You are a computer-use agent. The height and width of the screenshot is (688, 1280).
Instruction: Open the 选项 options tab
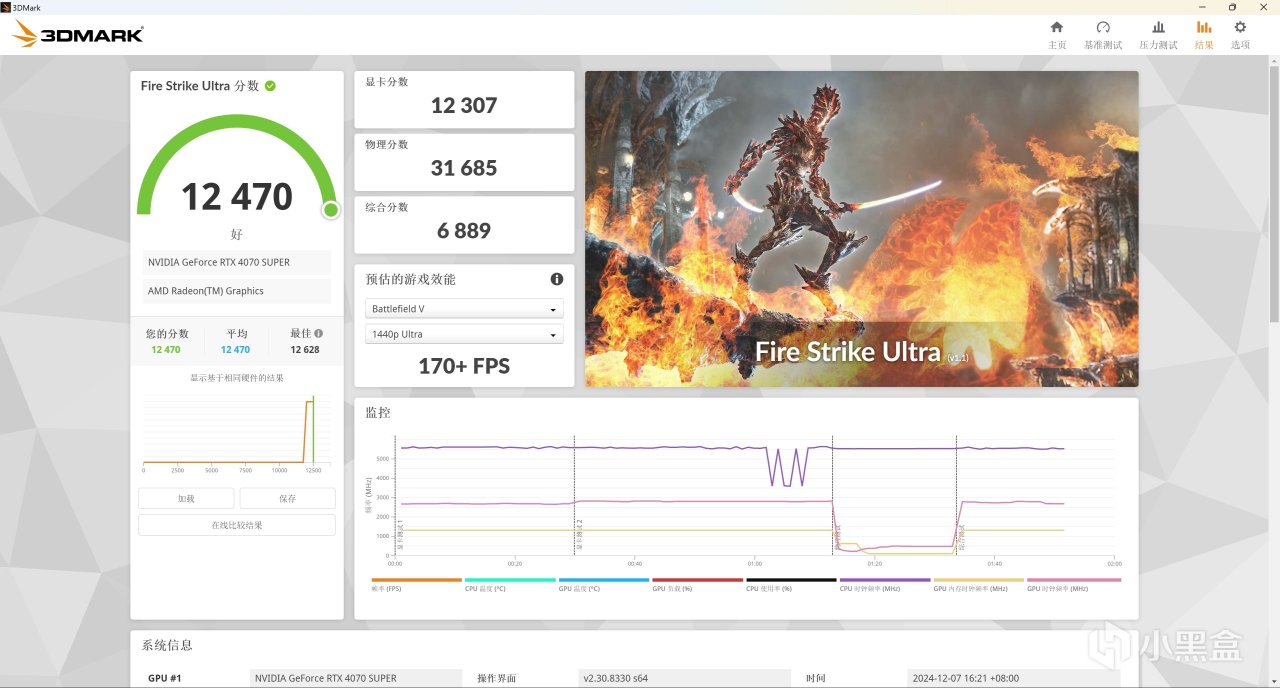click(1240, 35)
